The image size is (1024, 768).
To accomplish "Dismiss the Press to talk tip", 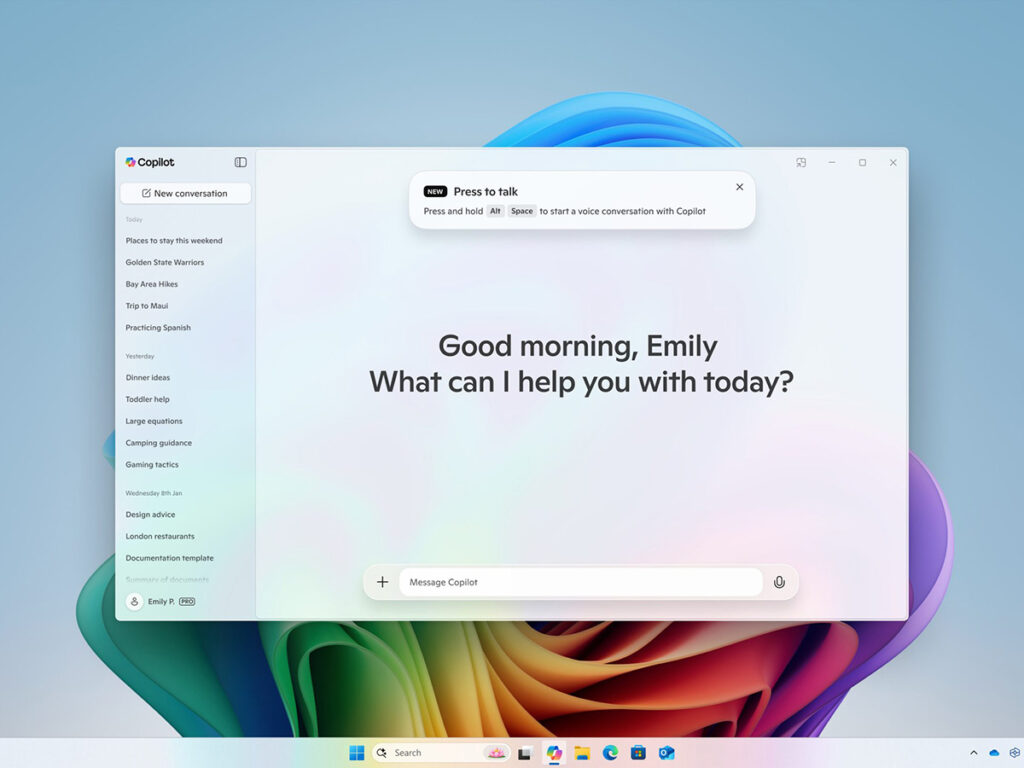I will pyautogui.click(x=740, y=187).
